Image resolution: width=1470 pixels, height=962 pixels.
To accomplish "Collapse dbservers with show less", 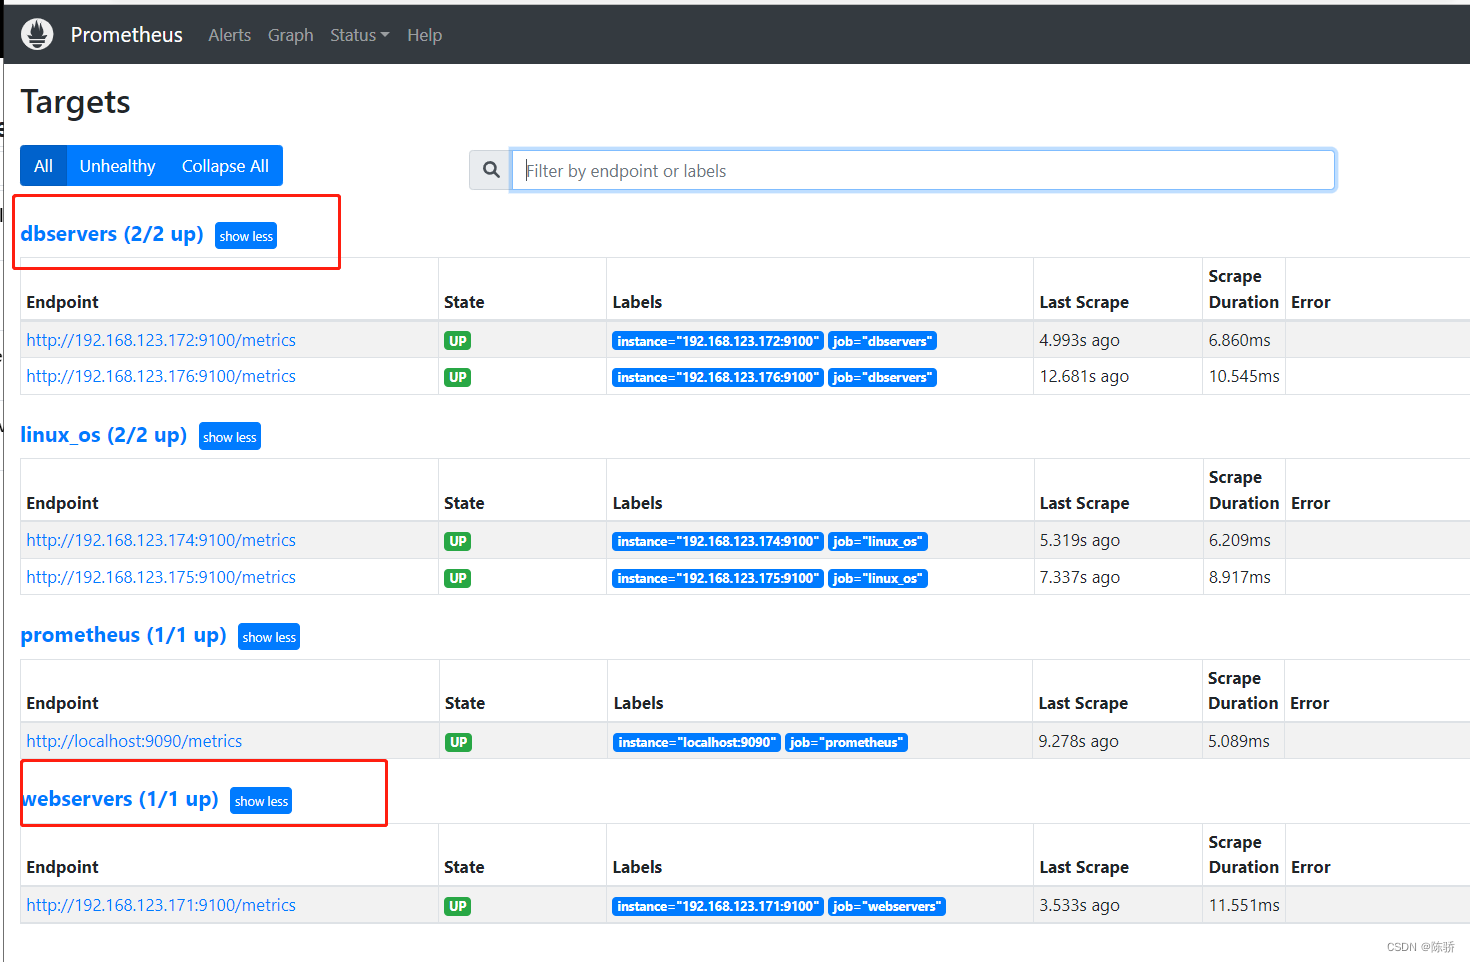I will point(246,236).
